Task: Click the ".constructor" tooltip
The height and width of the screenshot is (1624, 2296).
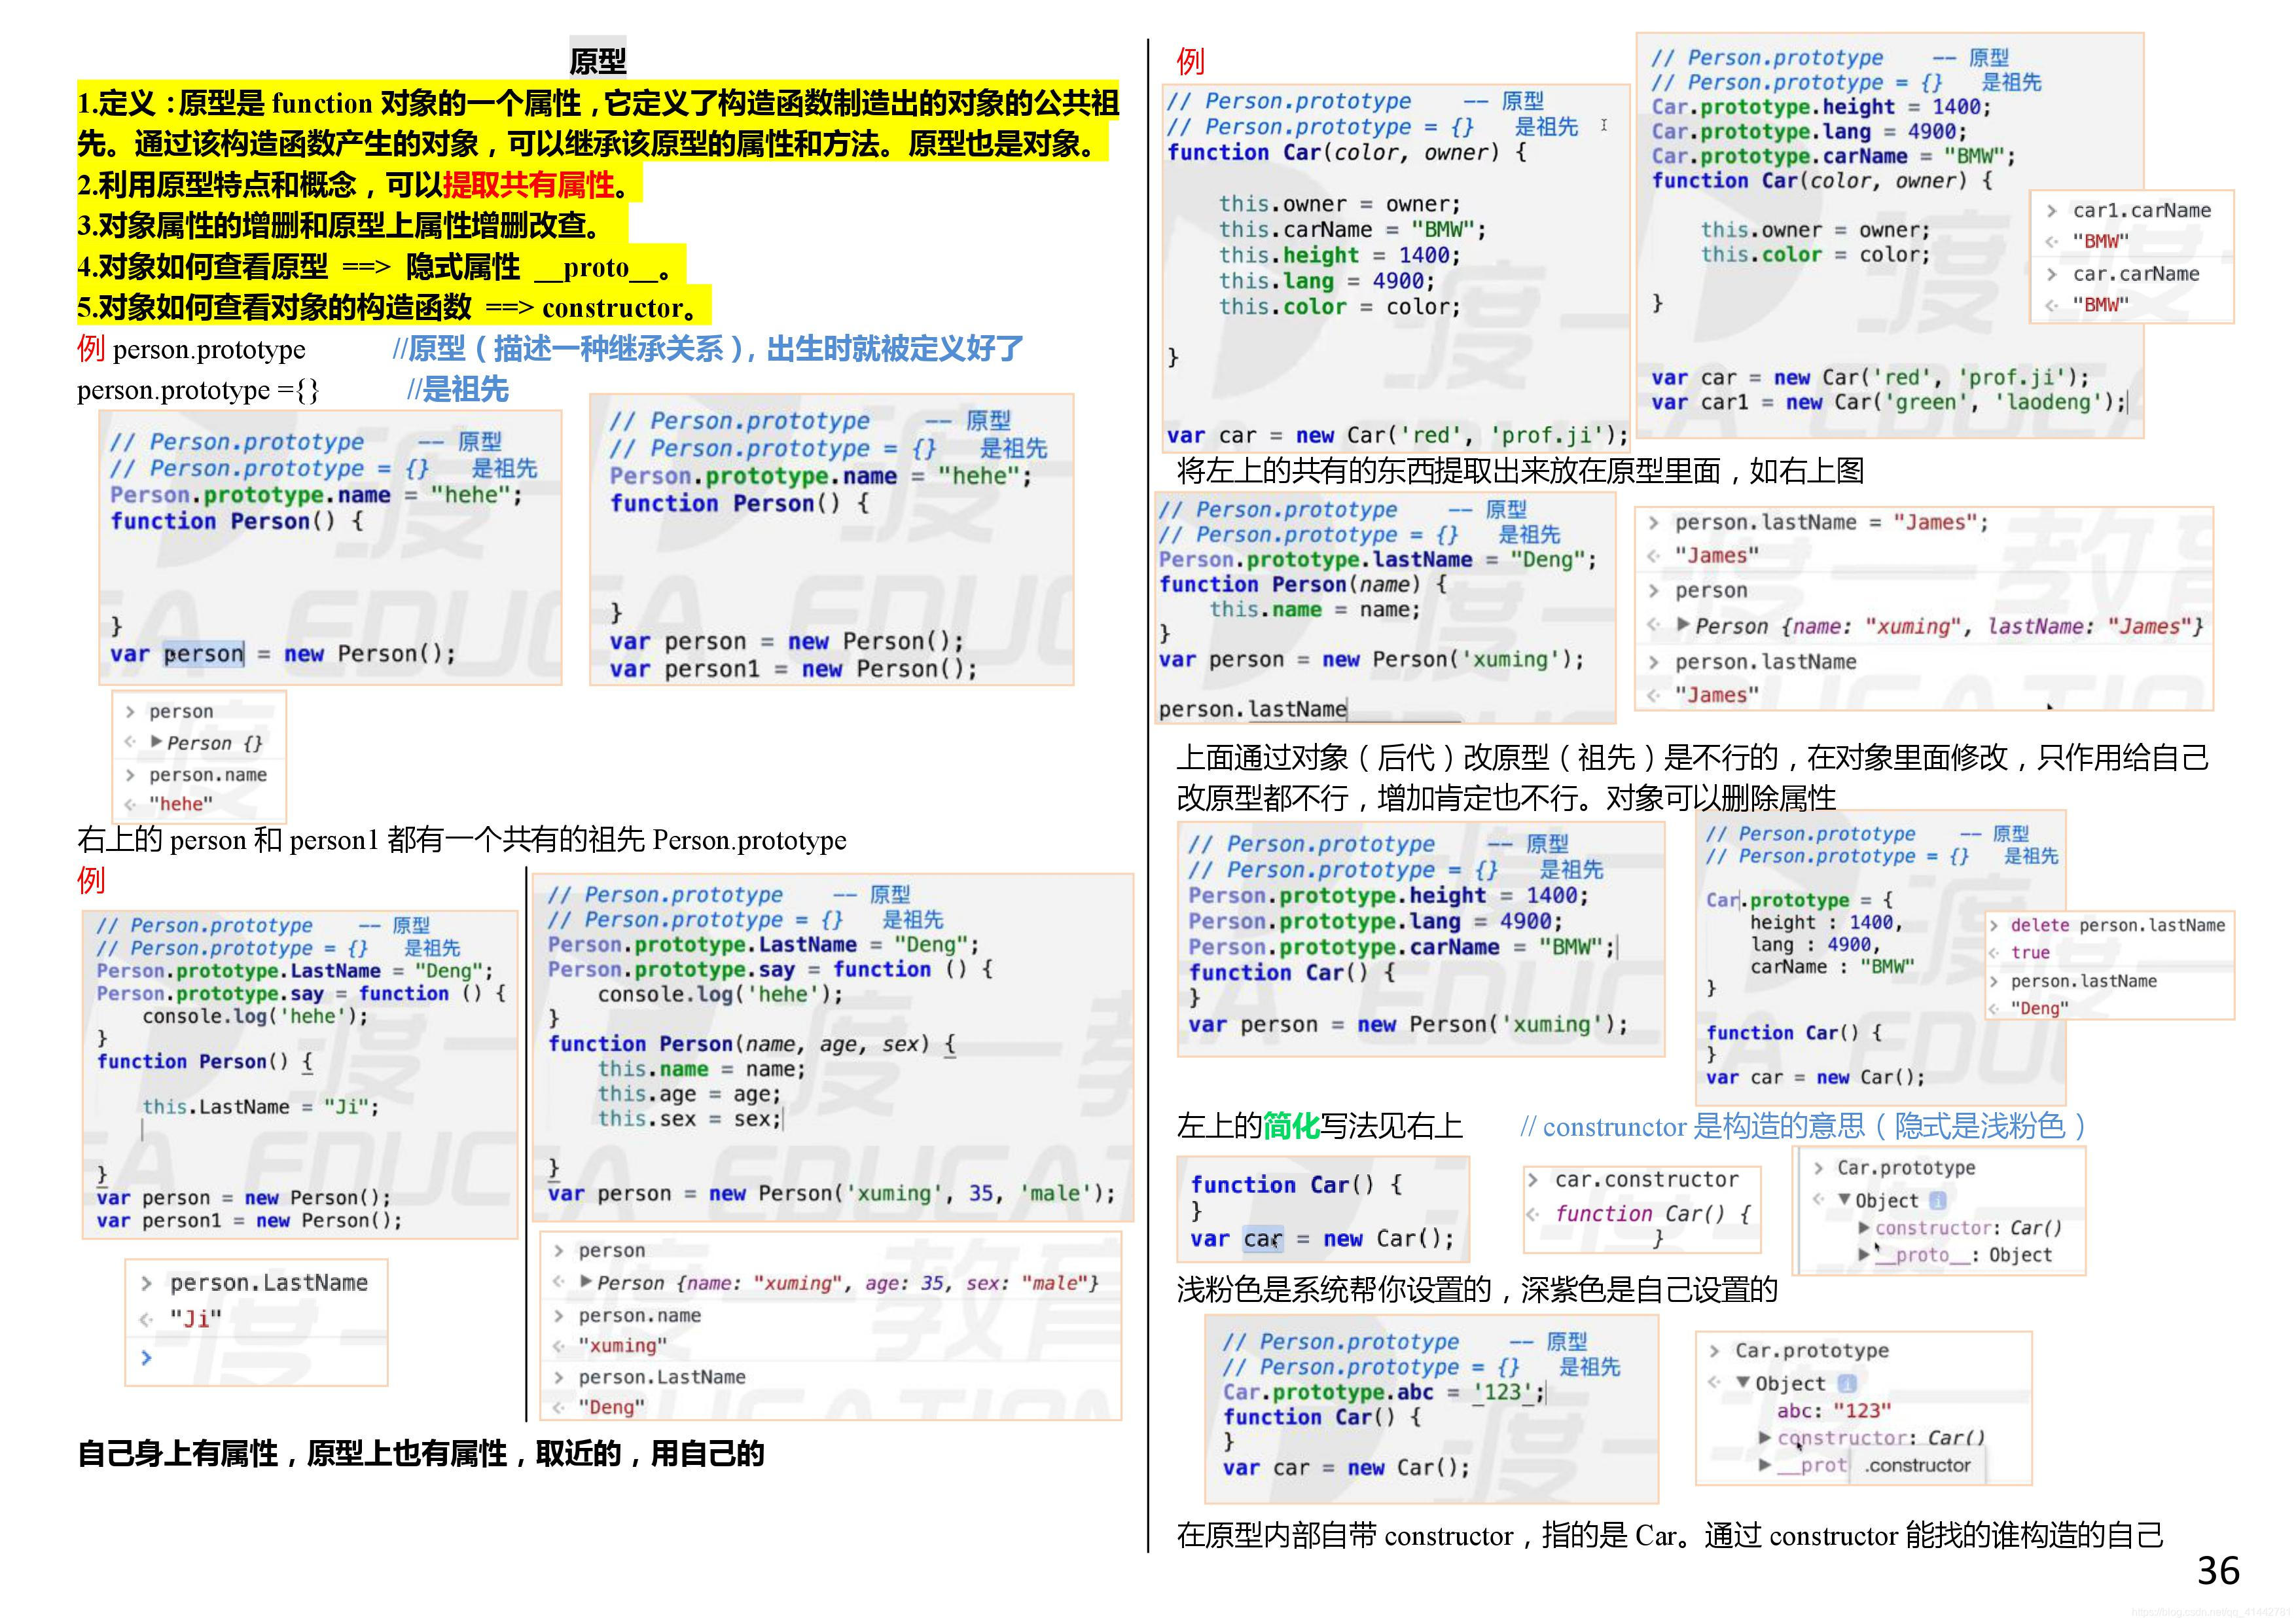Action: (x=1916, y=1465)
